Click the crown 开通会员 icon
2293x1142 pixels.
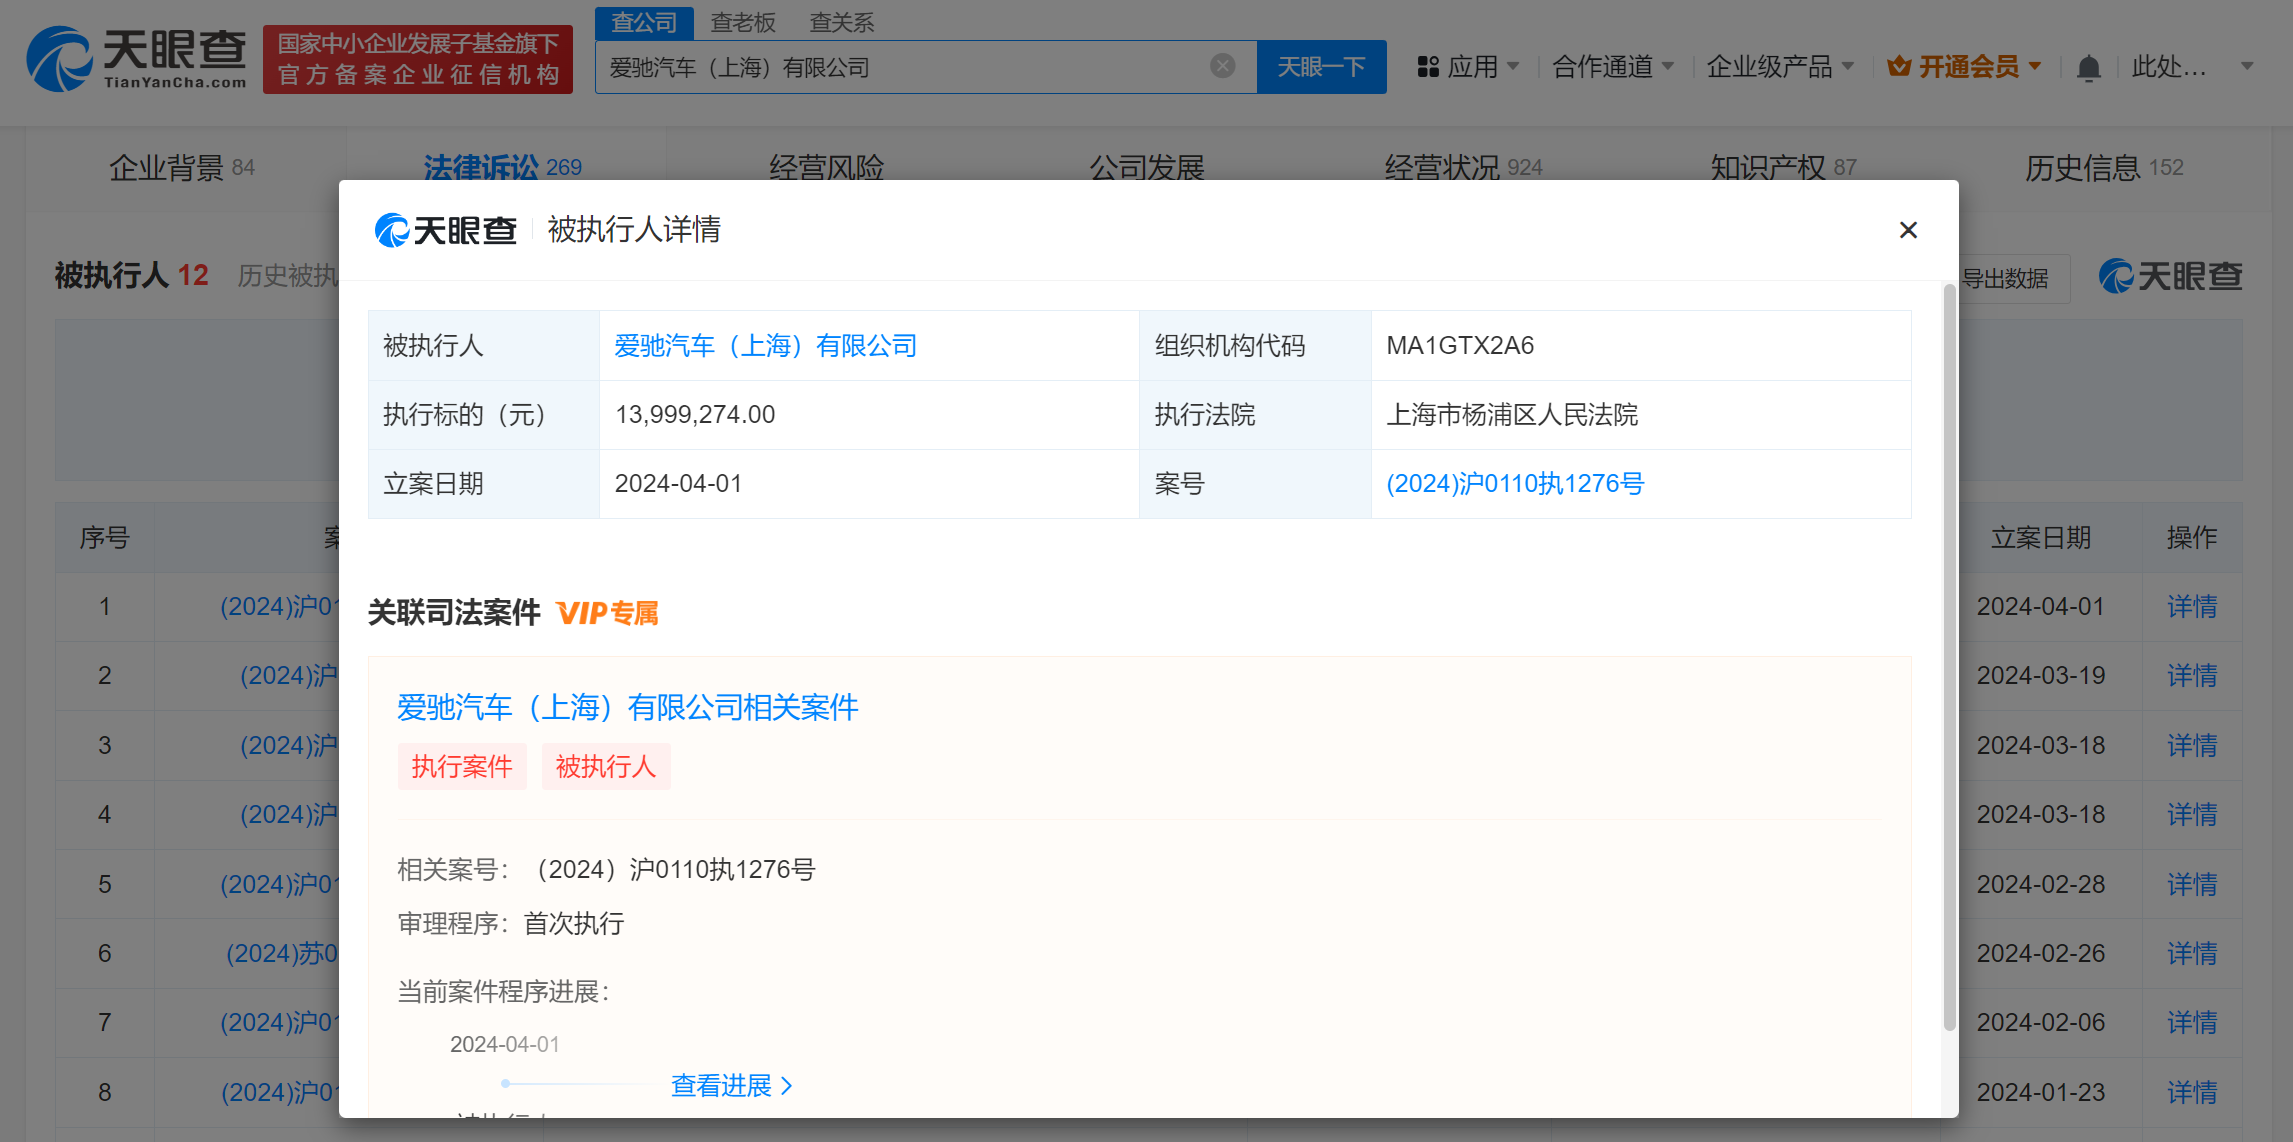(1898, 67)
